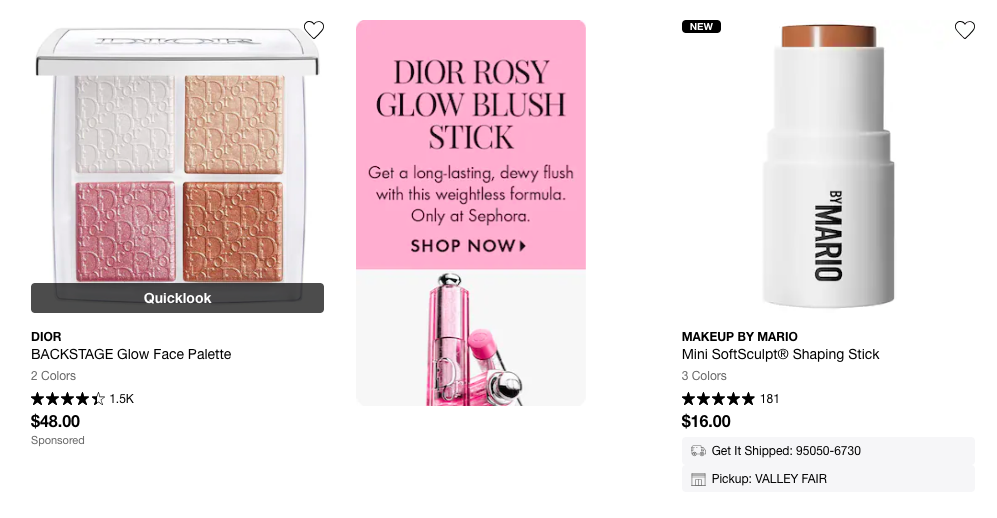Click the MAKEUP BY MARIO brand name
997x518 pixels.
739,336
